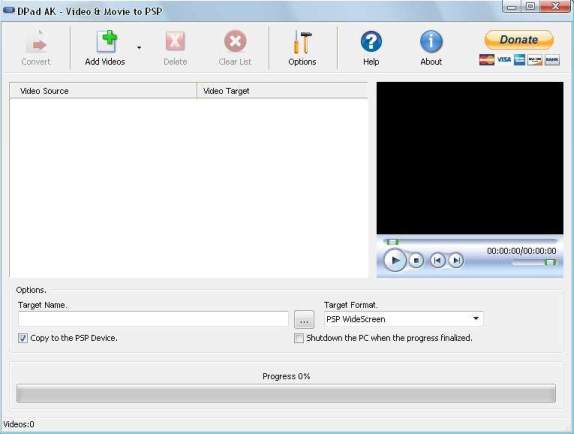This screenshot has width=574, height=434.
Task: Open the Options tools icon
Action: [302, 42]
